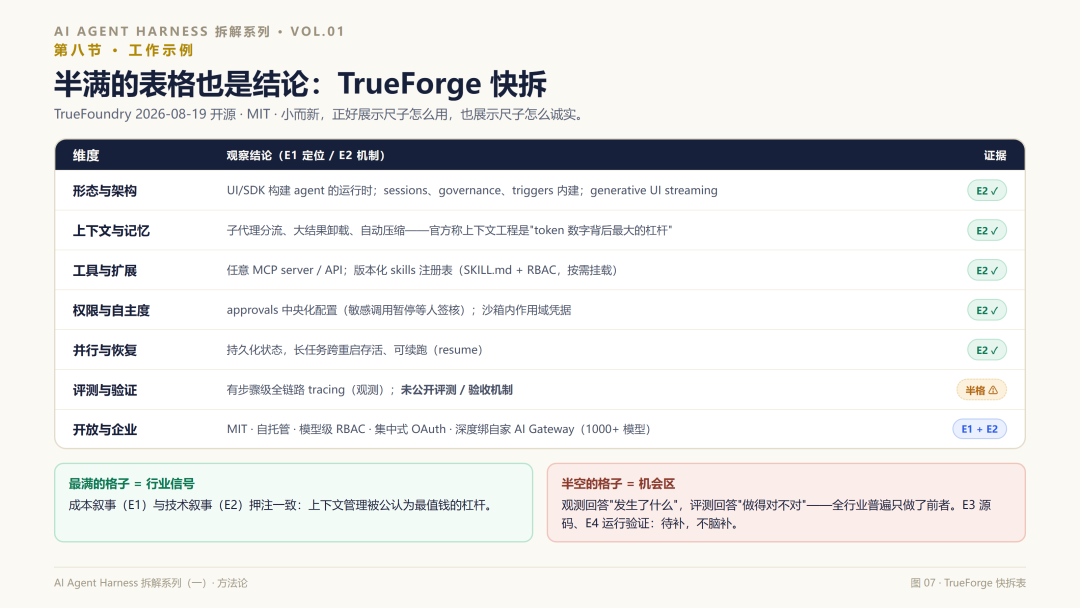
Task: Click the 证据 column header
Action: point(995,156)
